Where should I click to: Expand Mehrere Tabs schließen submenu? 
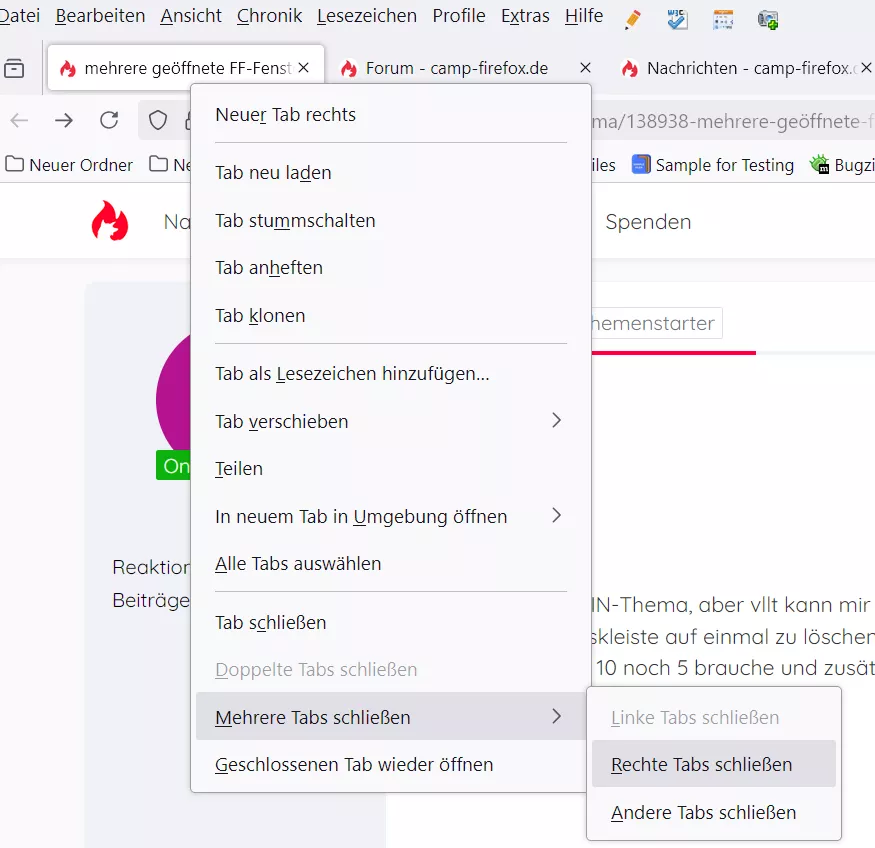click(391, 717)
